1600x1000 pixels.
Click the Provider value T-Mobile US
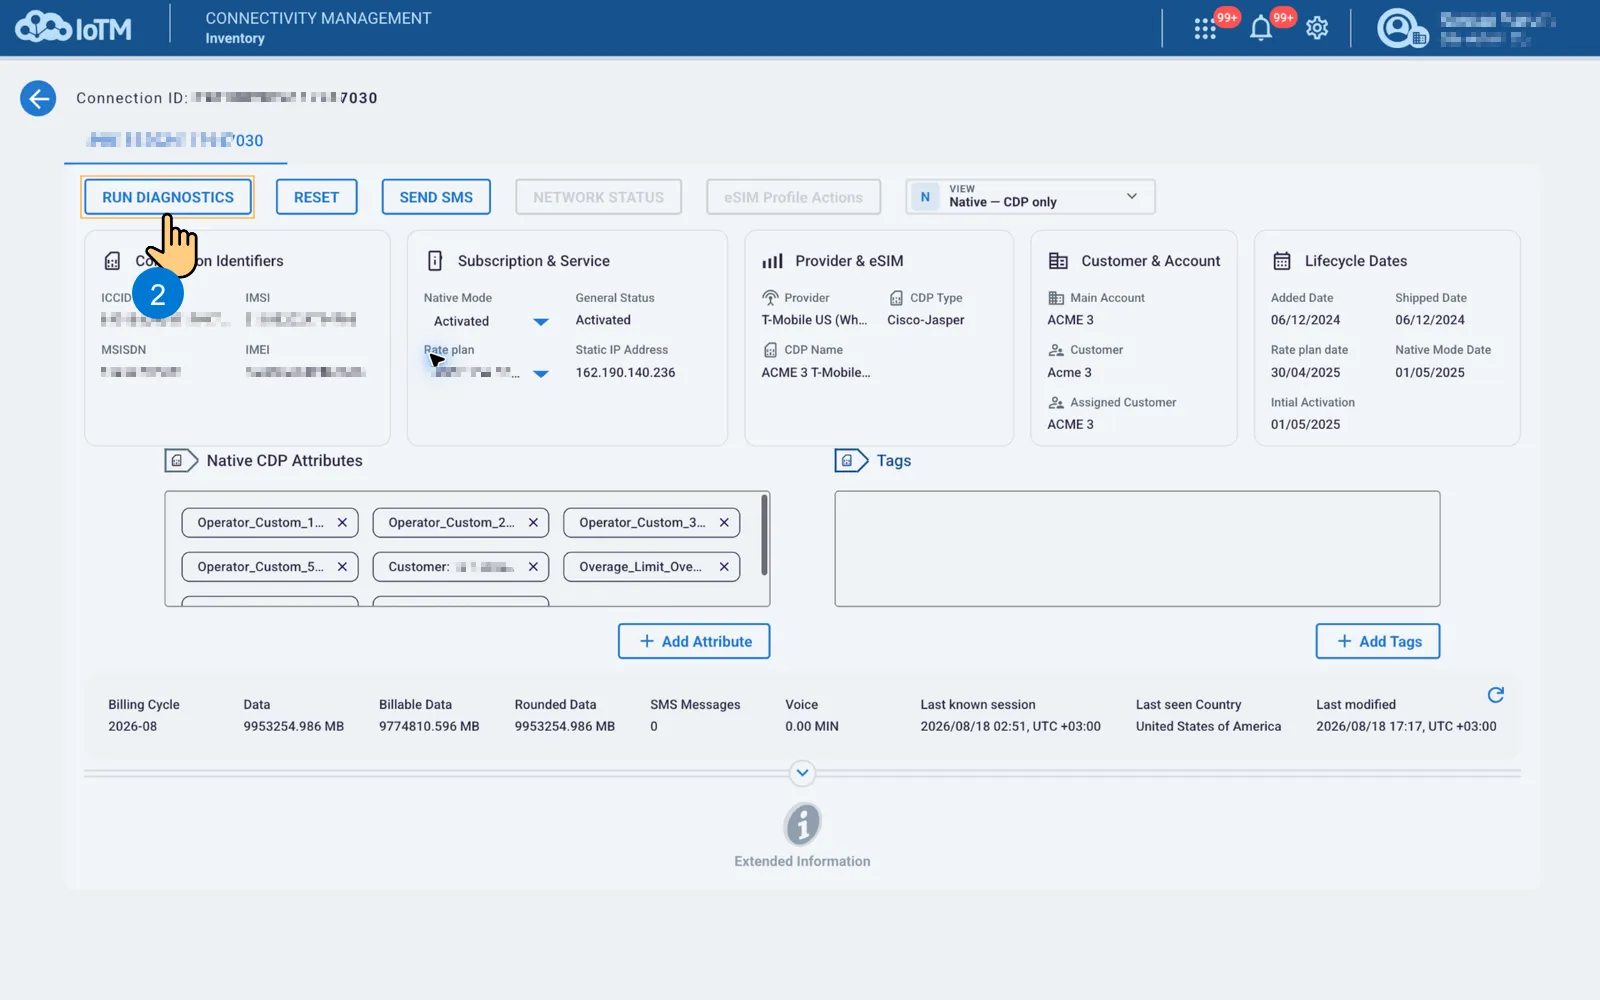(814, 320)
